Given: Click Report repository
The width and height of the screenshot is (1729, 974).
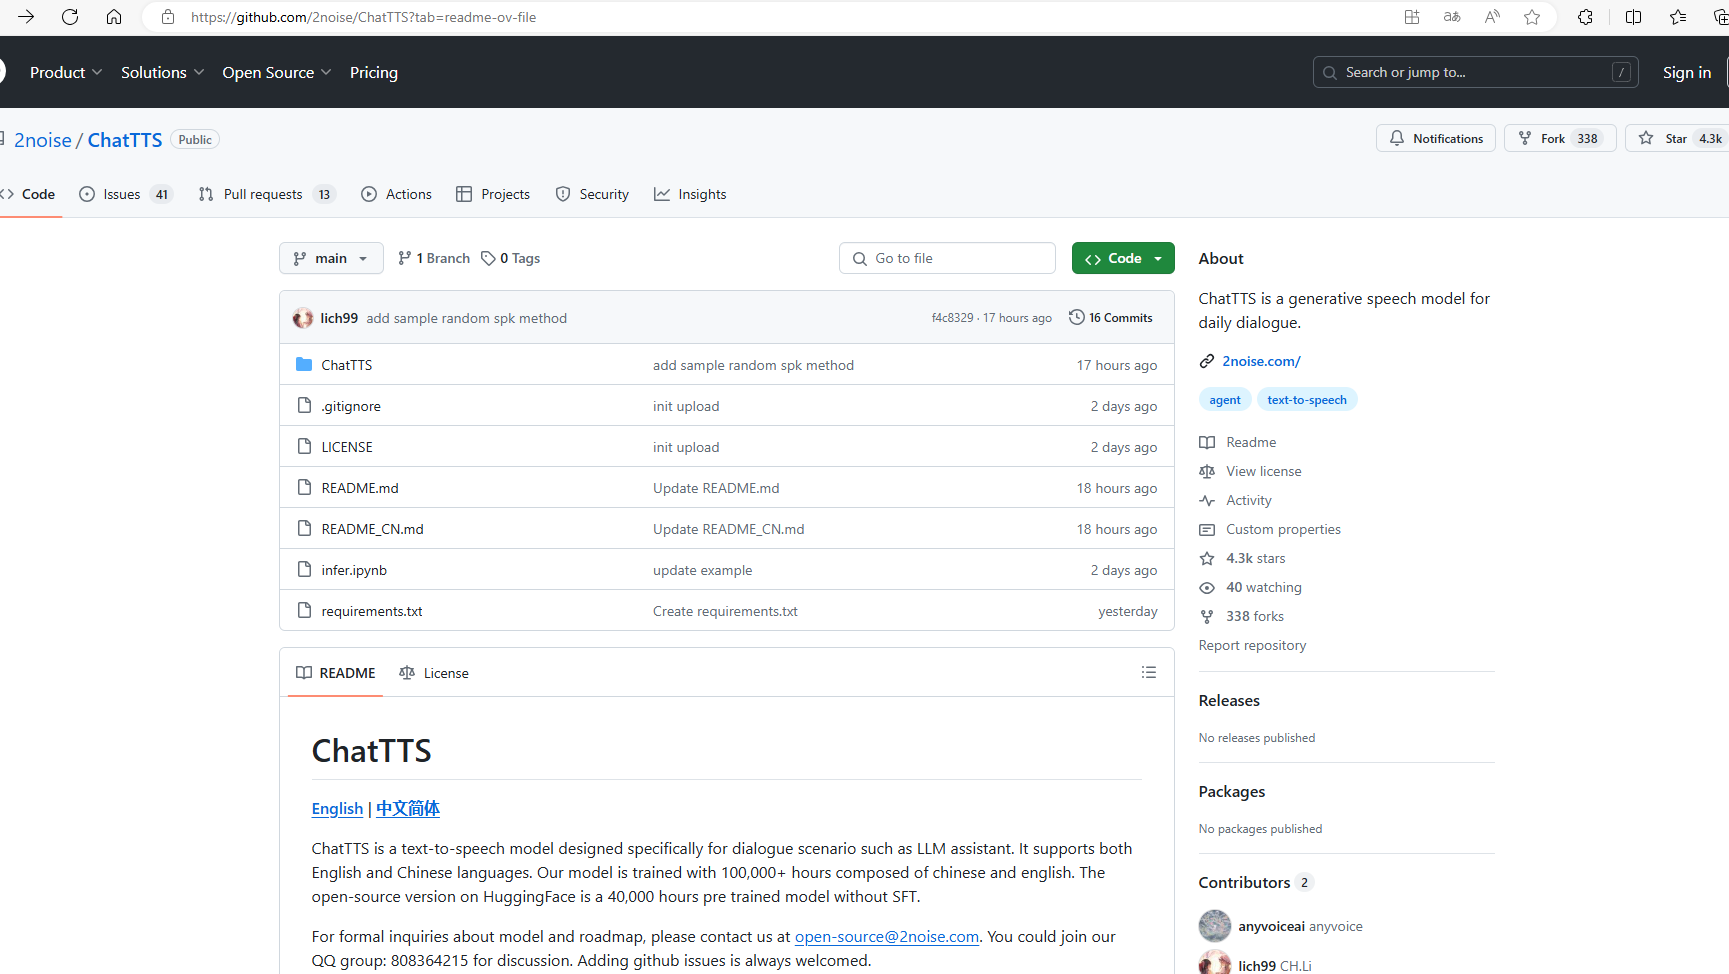Looking at the screenshot, I should (x=1252, y=645).
